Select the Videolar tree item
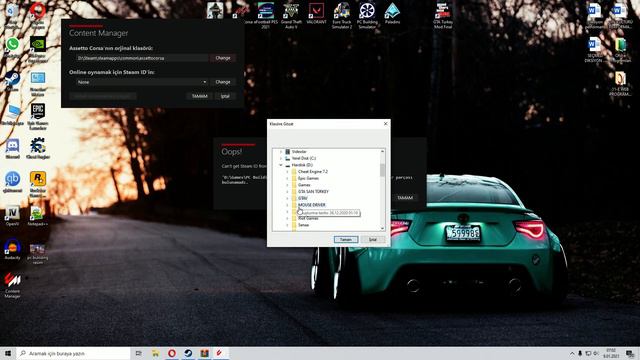The height and width of the screenshot is (360, 640). [299, 151]
